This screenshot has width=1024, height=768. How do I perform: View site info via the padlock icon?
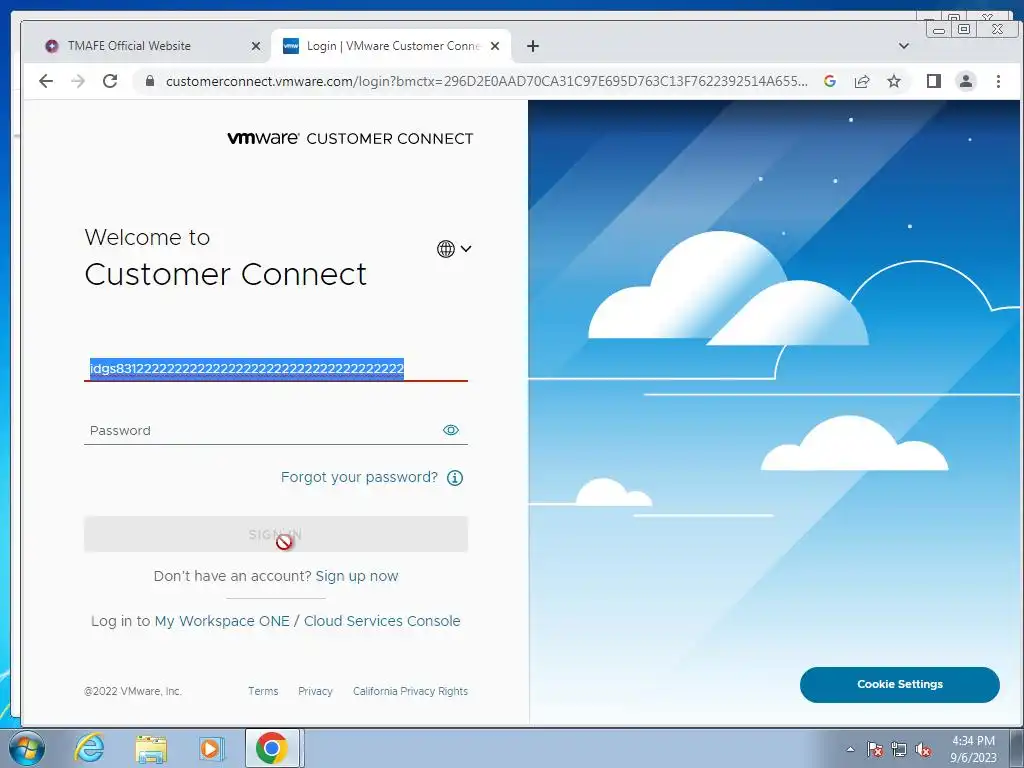pos(150,81)
